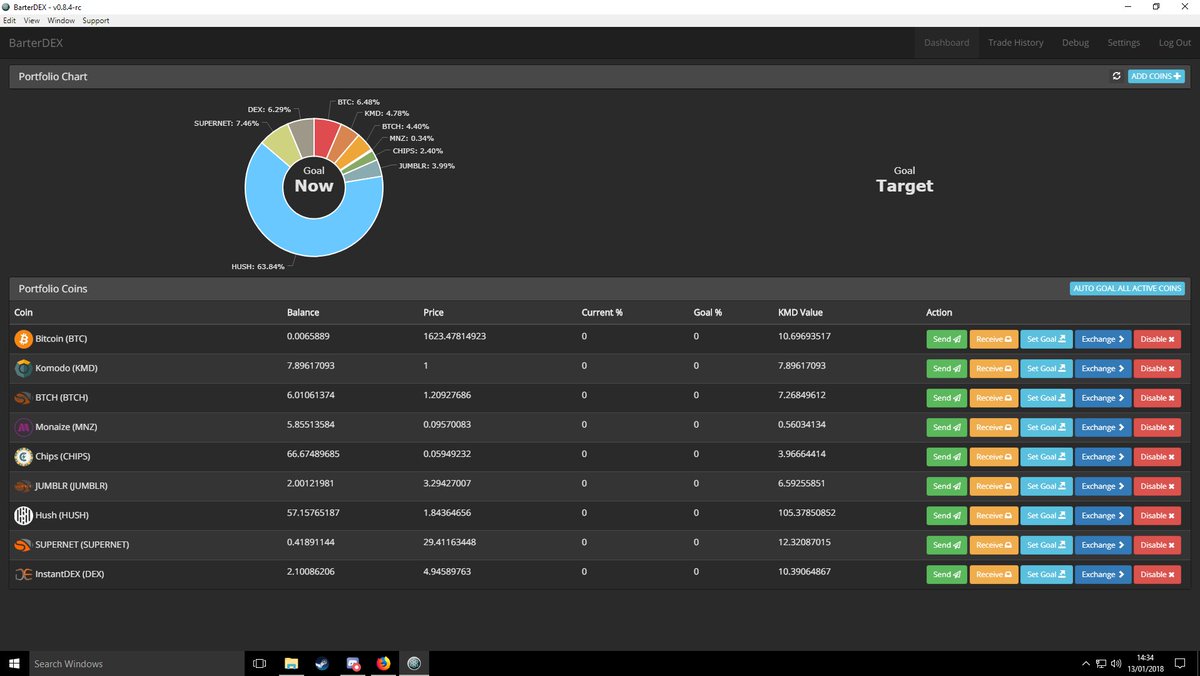Click the InstantDEX coin logo

click(x=23, y=574)
